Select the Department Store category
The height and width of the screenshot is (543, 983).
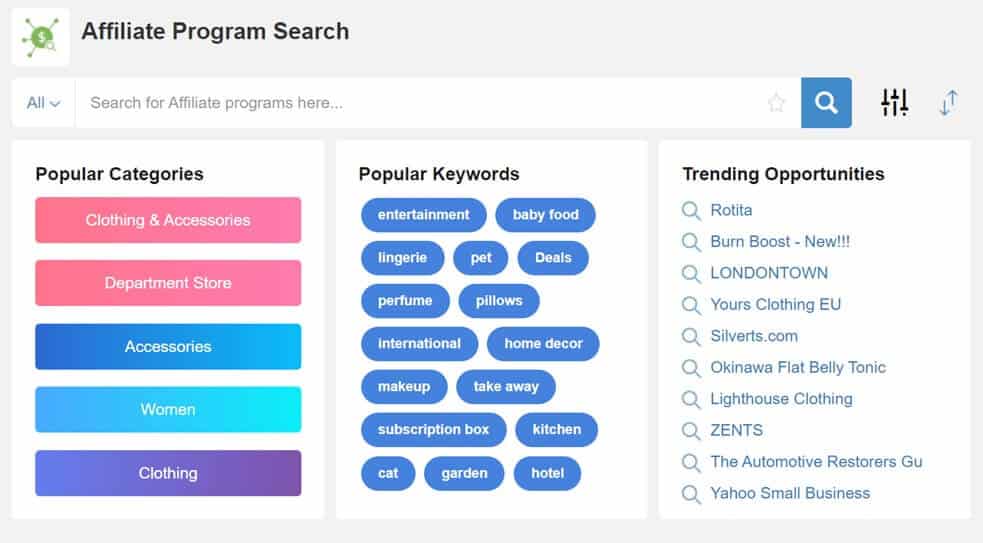click(x=168, y=283)
